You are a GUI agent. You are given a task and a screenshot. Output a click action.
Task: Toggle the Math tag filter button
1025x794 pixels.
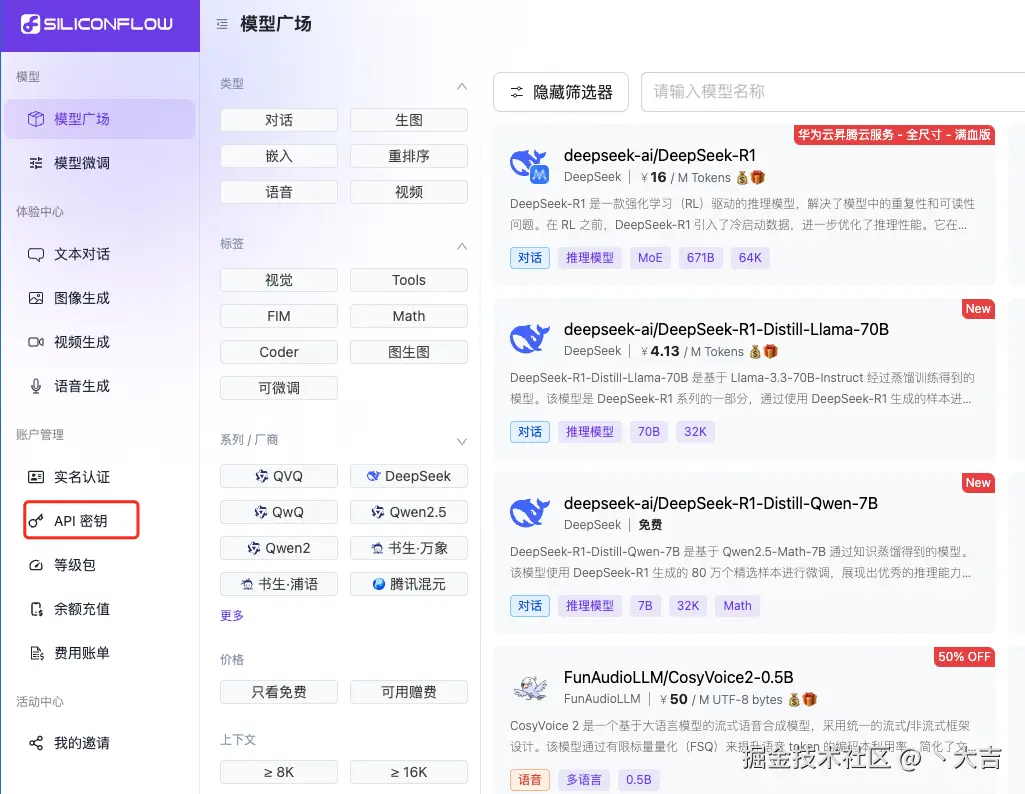[x=409, y=316]
